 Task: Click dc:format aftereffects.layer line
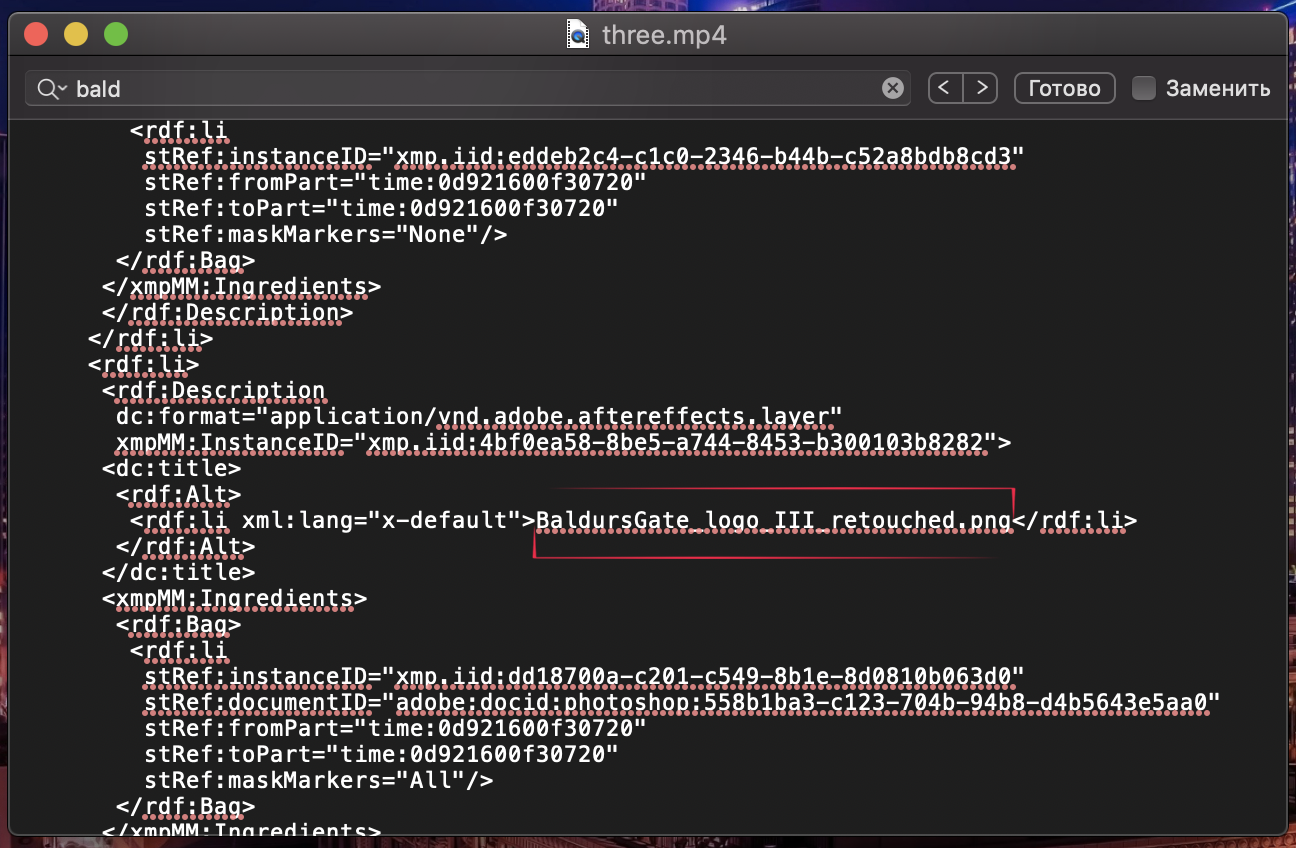(480, 416)
